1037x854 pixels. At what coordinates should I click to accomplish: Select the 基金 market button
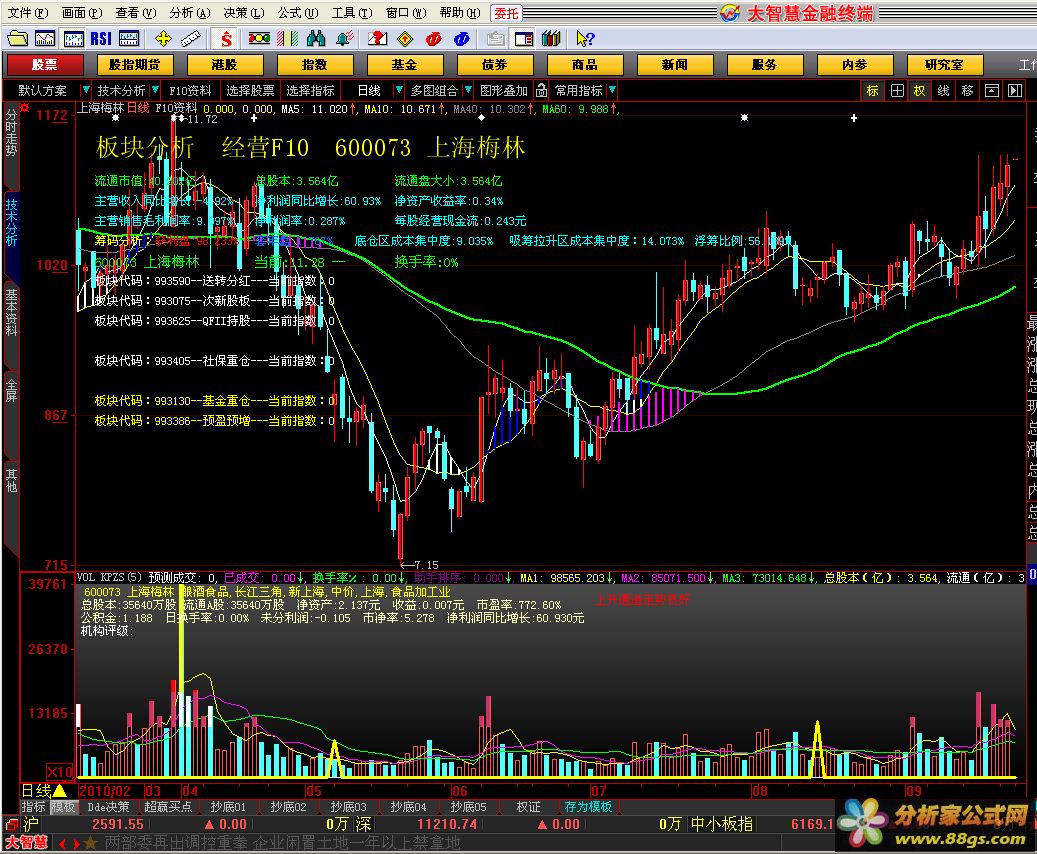(405, 65)
